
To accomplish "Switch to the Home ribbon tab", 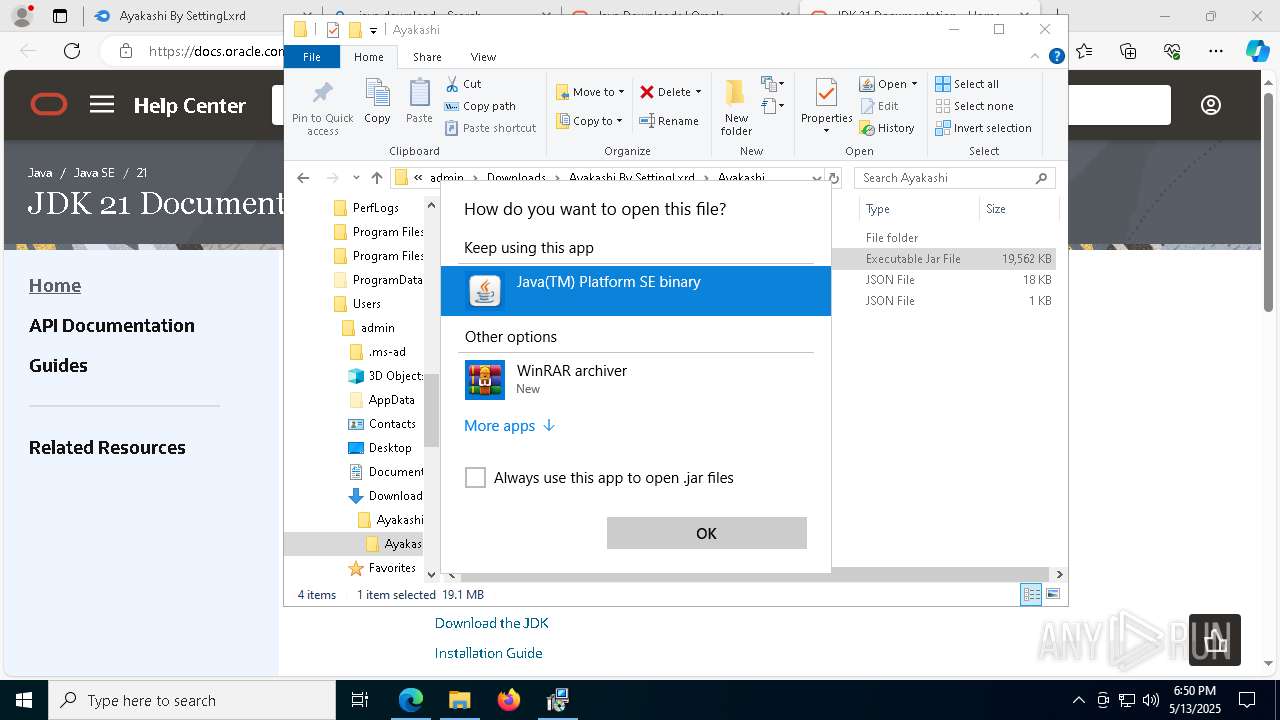I will tap(368, 57).
